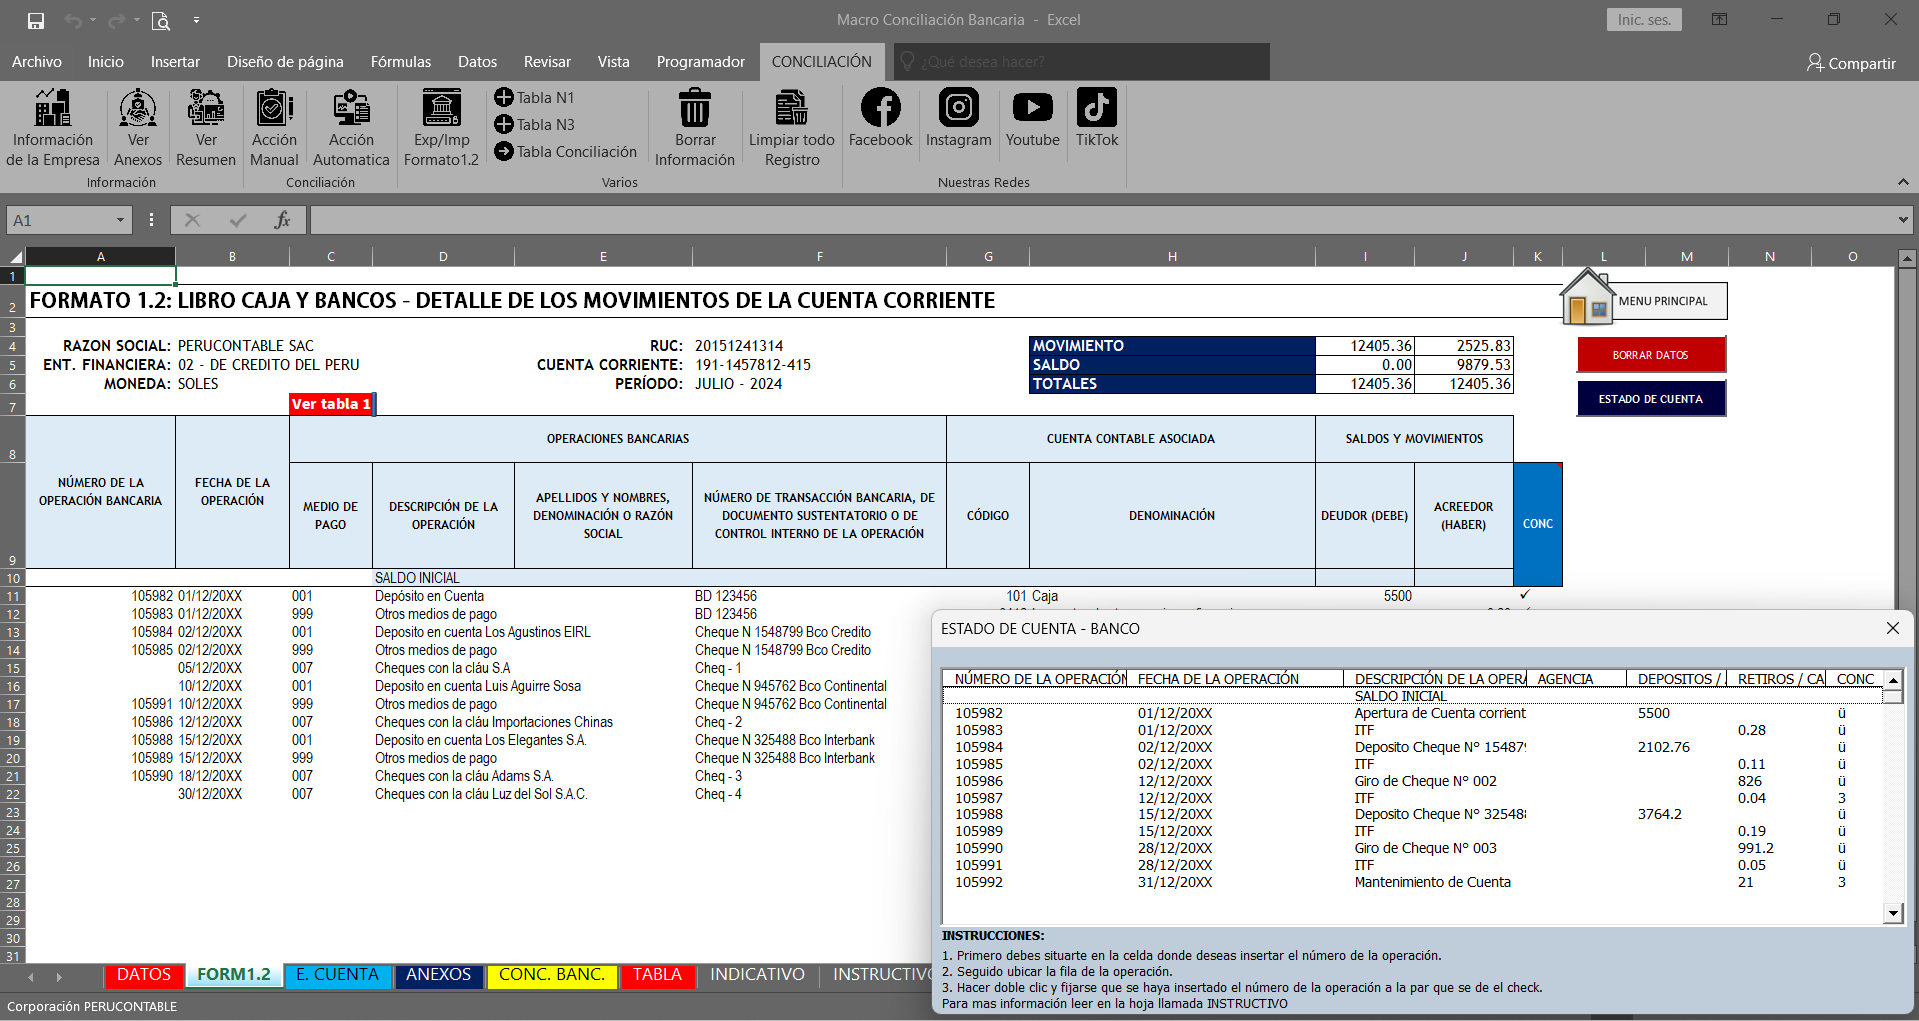
Task: Click column H header
Action: [x=1172, y=257]
